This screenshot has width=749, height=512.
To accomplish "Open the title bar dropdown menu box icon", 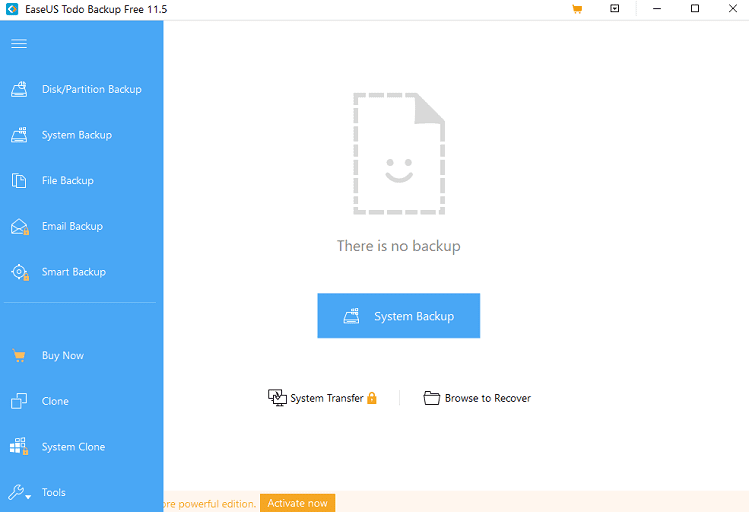I will pyautogui.click(x=615, y=8).
